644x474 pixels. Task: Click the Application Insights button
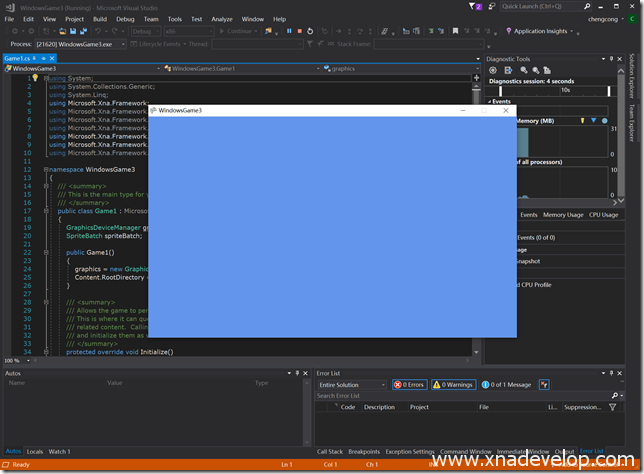point(542,31)
